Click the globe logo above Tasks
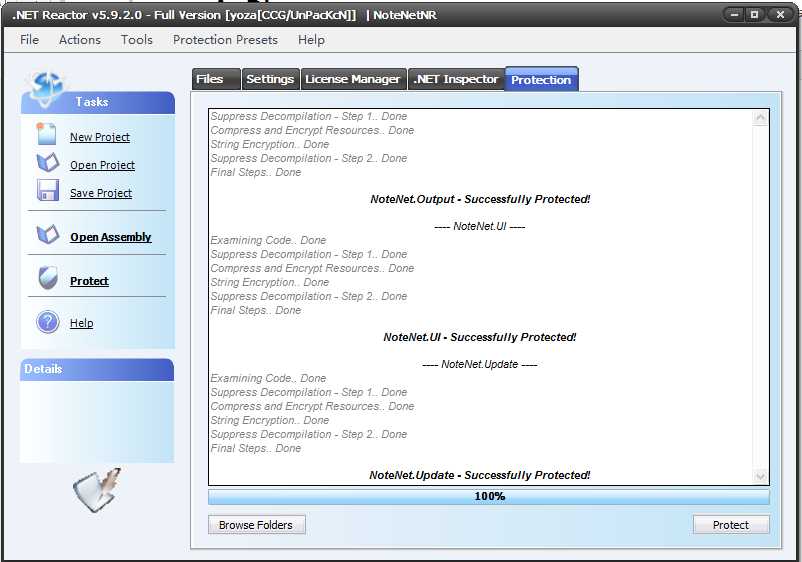802x562 pixels. click(46, 87)
